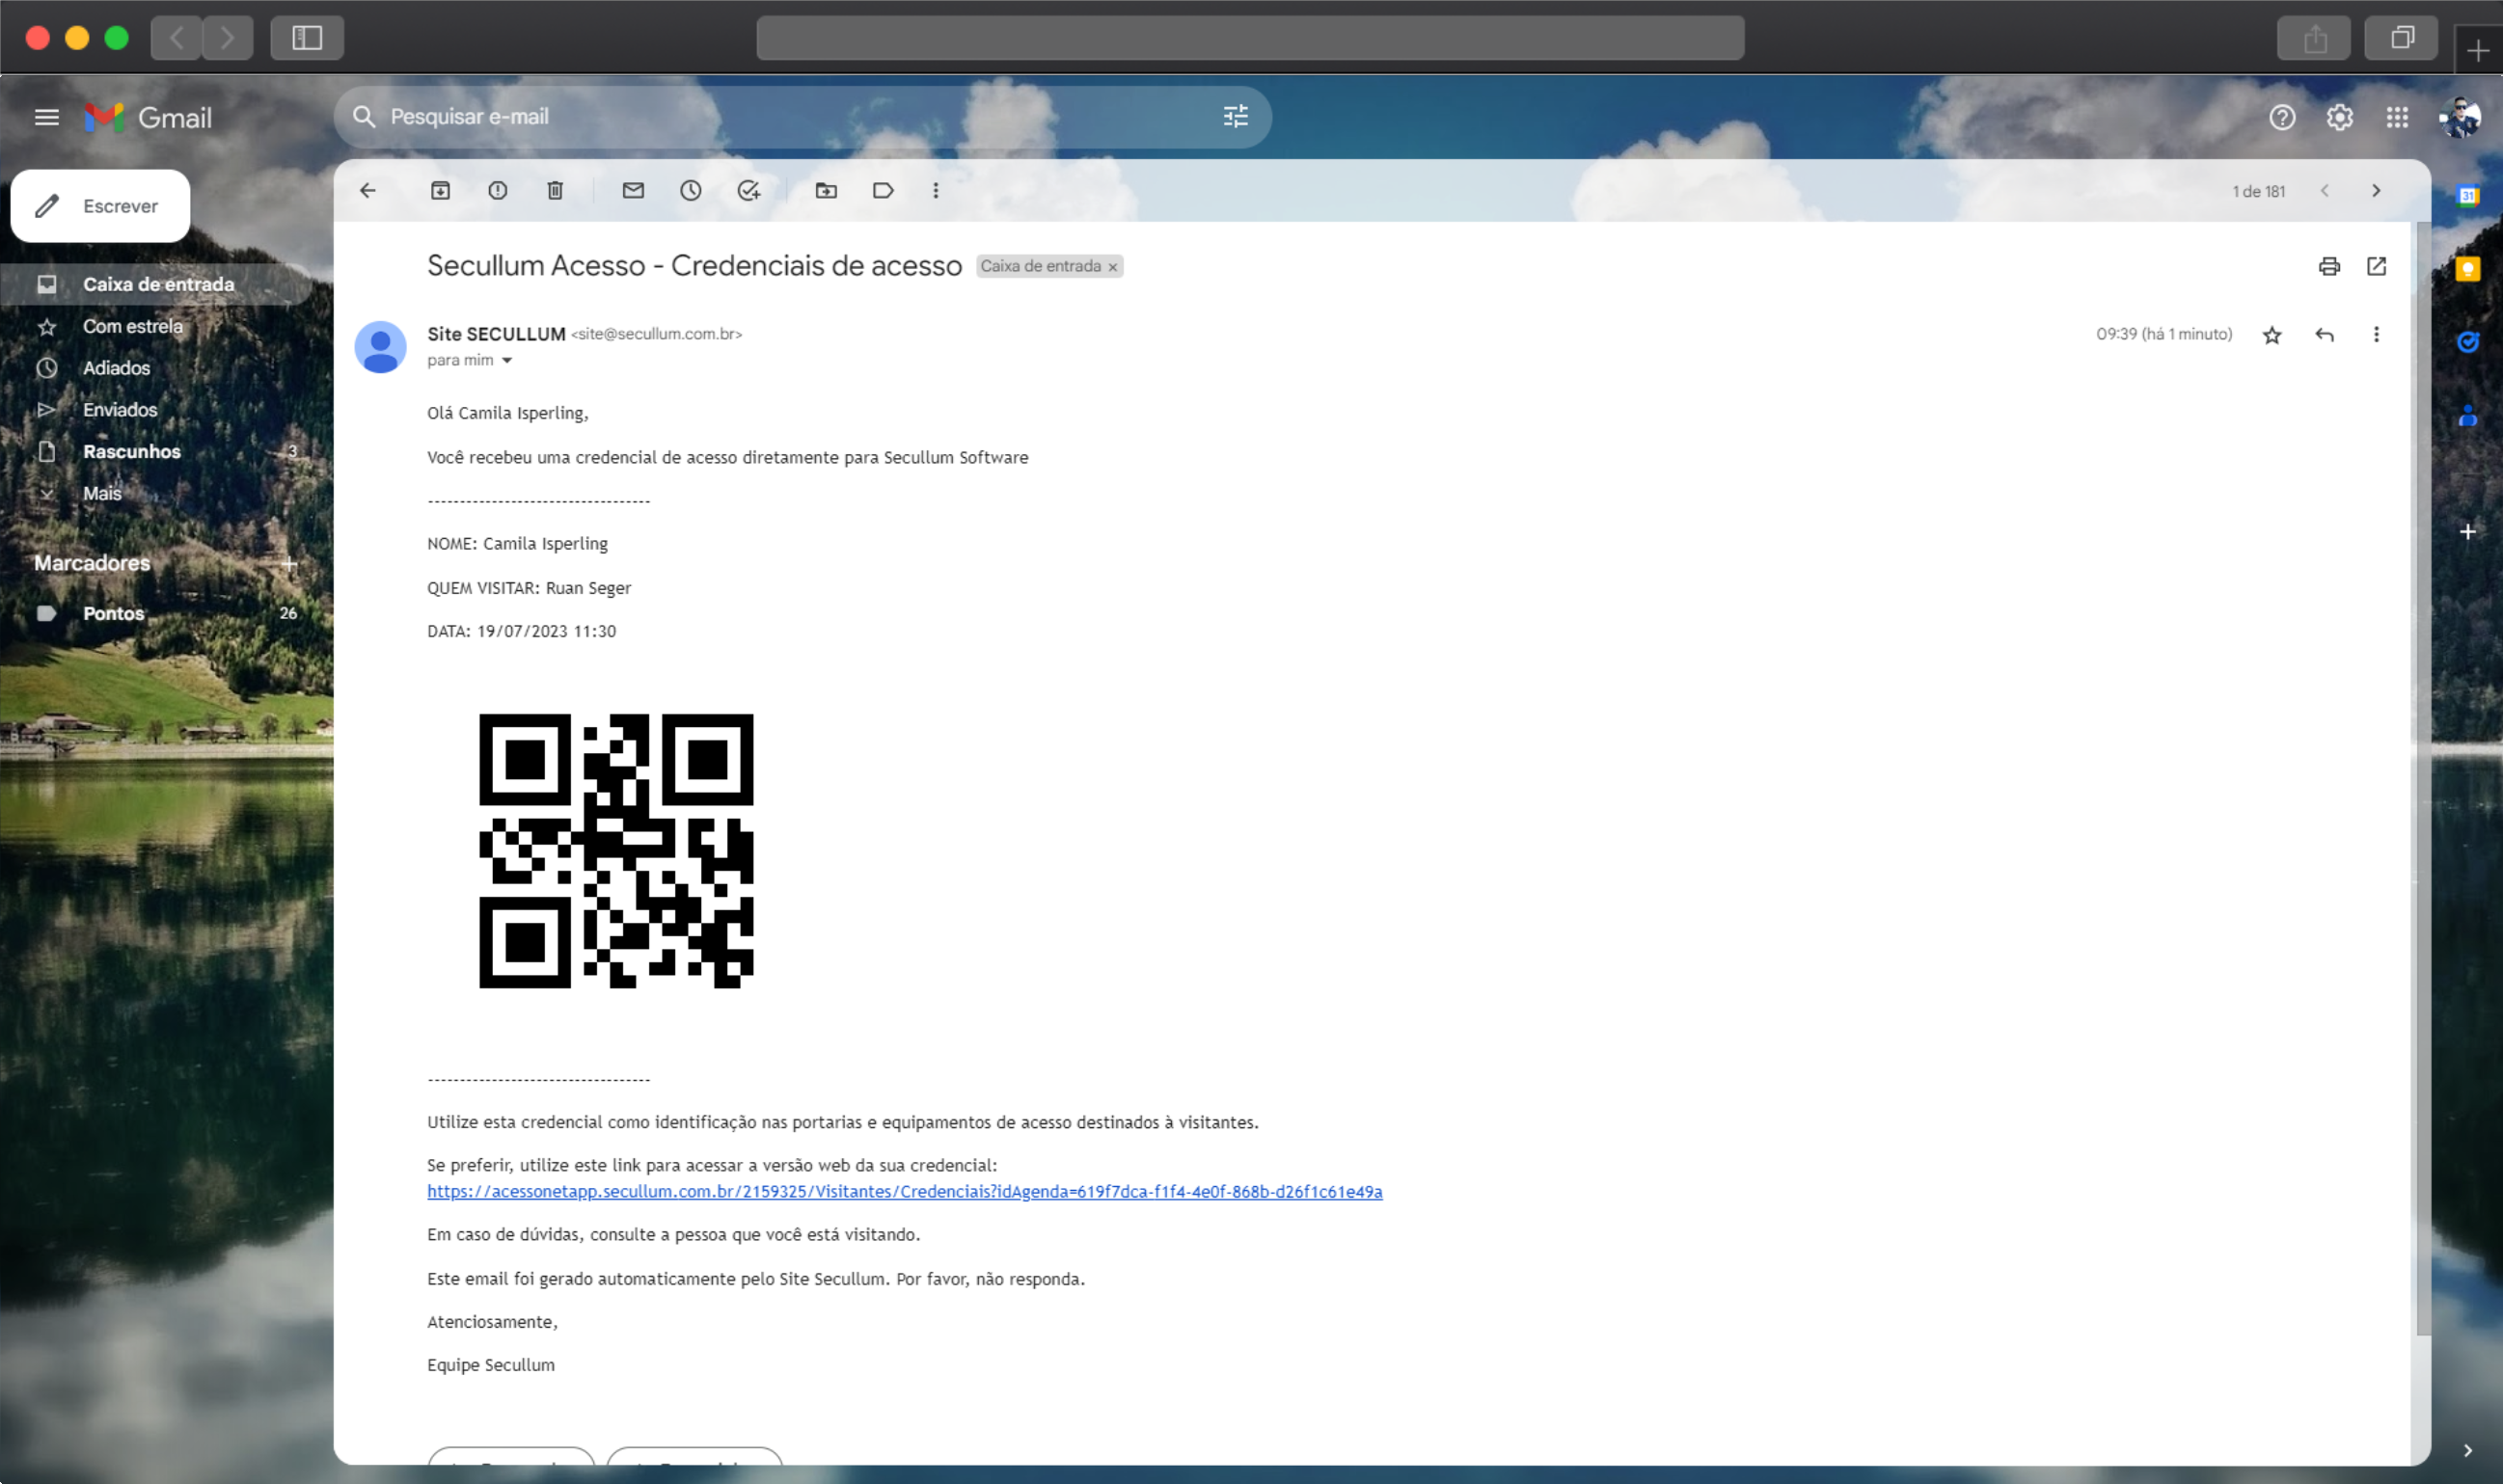
Task: Open the acessonetapp.secullum.com.br credential link
Action: [x=904, y=1191]
